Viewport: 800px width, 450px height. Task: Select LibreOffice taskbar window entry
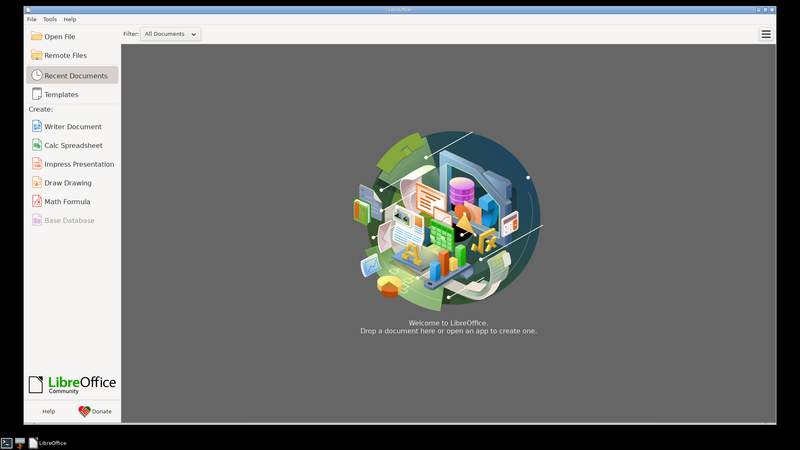click(48, 443)
